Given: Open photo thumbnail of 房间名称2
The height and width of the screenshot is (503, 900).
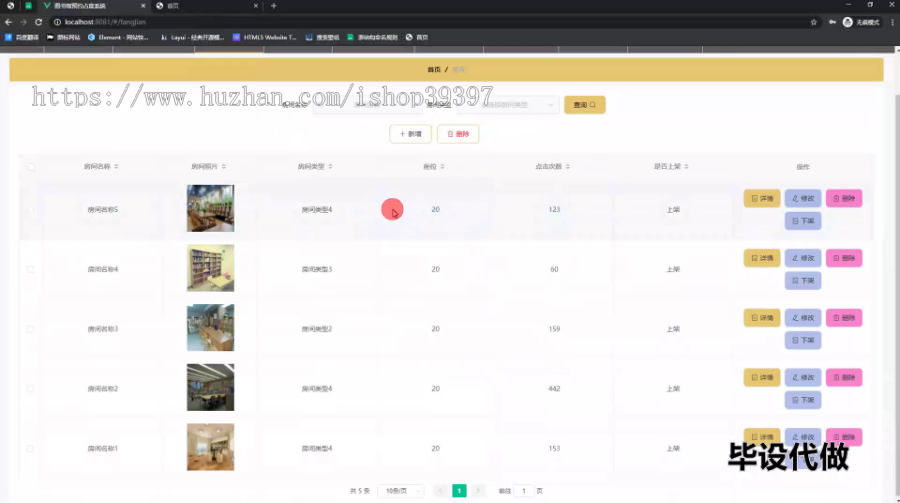Looking at the screenshot, I should click(211, 388).
